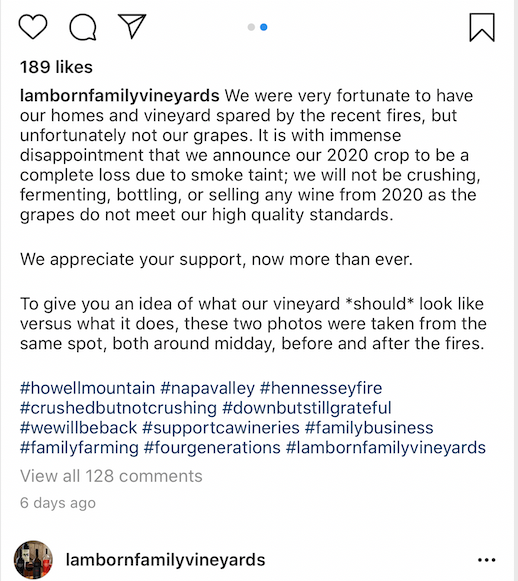Open #howellmountain hashtag
518x581 pixels.
tap(87, 388)
